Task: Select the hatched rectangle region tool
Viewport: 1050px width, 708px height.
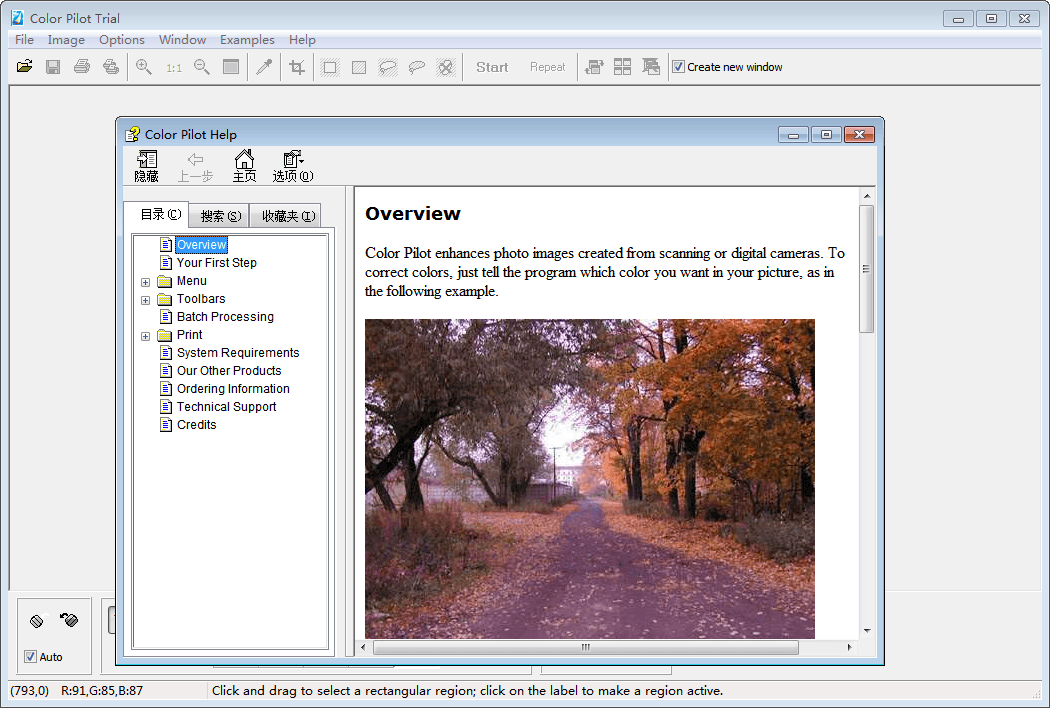Action: click(359, 67)
